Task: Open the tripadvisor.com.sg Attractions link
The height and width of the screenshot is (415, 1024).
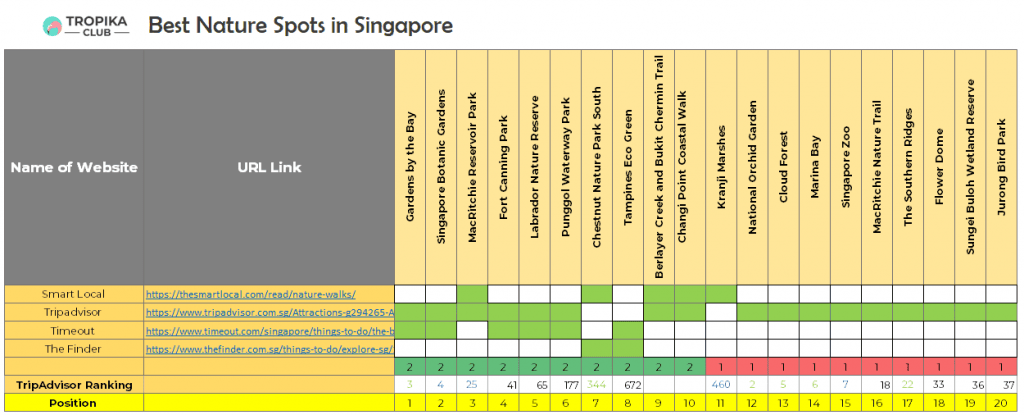Action: click(x=269, y=313)
